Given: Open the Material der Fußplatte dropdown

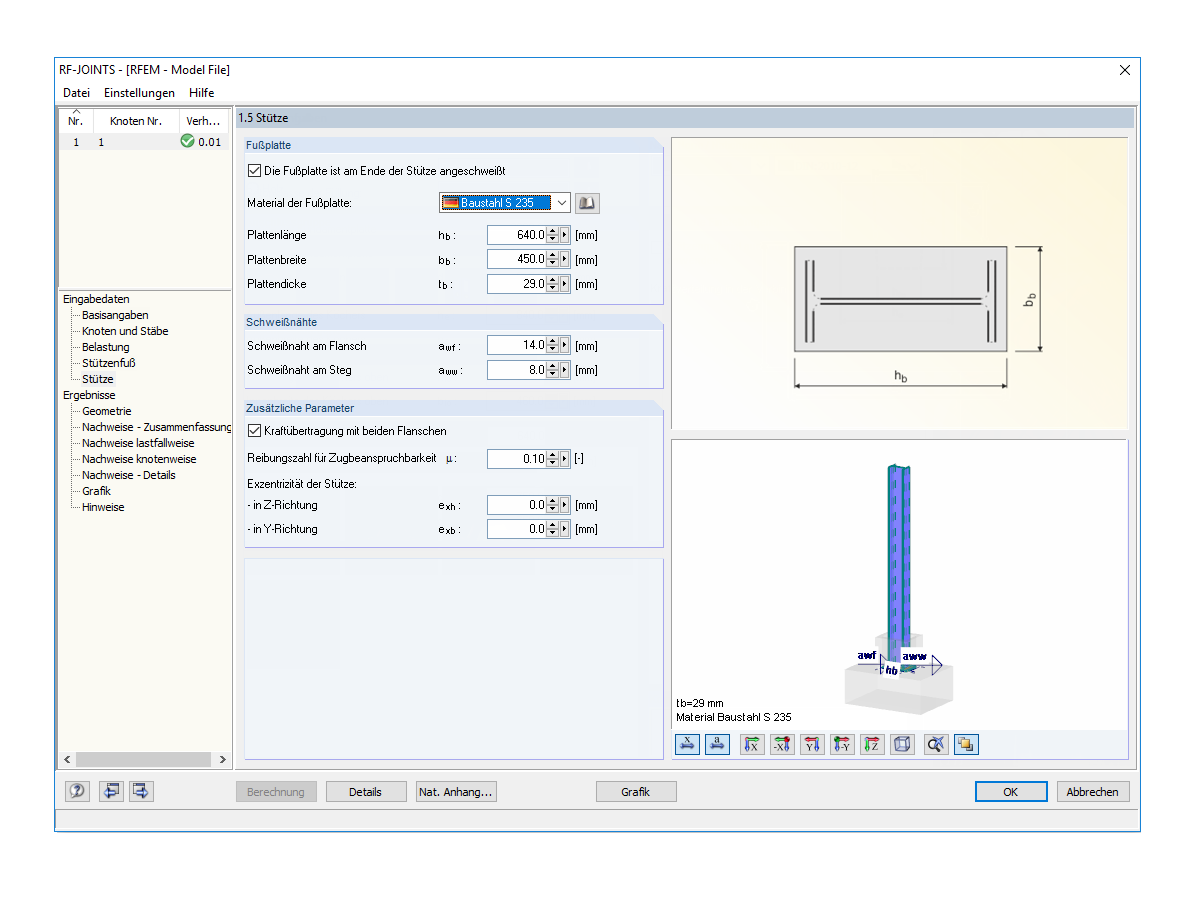Looking at the screenshot, I should [x=561, y=203].
